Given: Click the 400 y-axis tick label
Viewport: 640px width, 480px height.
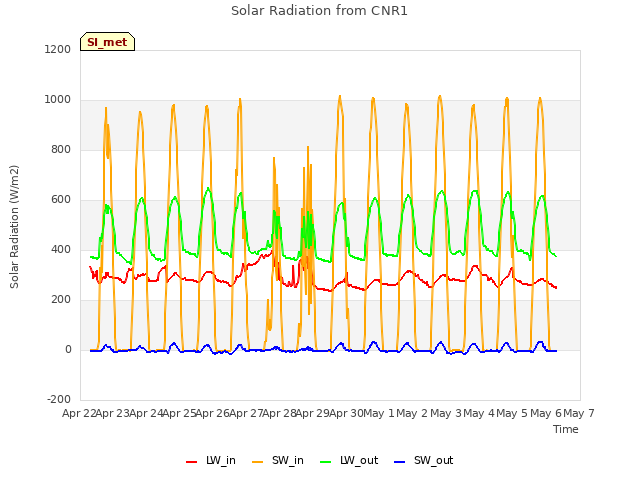Looking at the screenshot, I should [x=61, y=249].
